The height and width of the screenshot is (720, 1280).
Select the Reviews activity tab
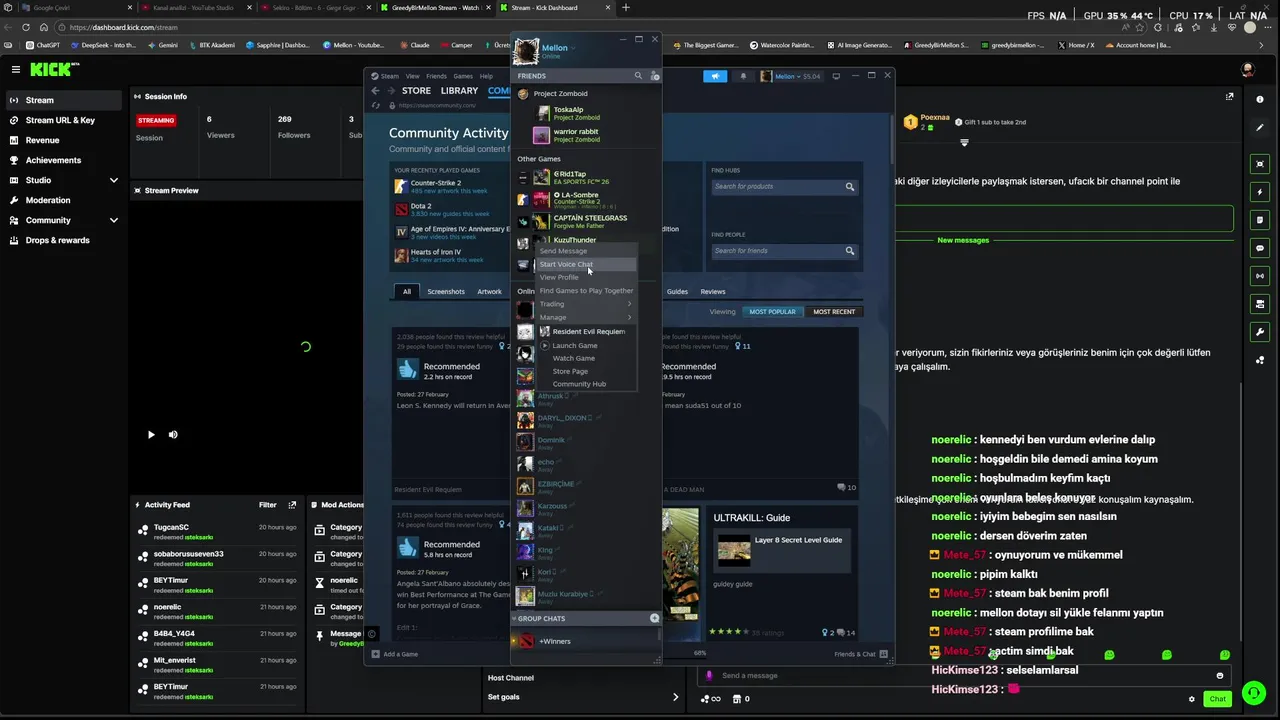713,291
